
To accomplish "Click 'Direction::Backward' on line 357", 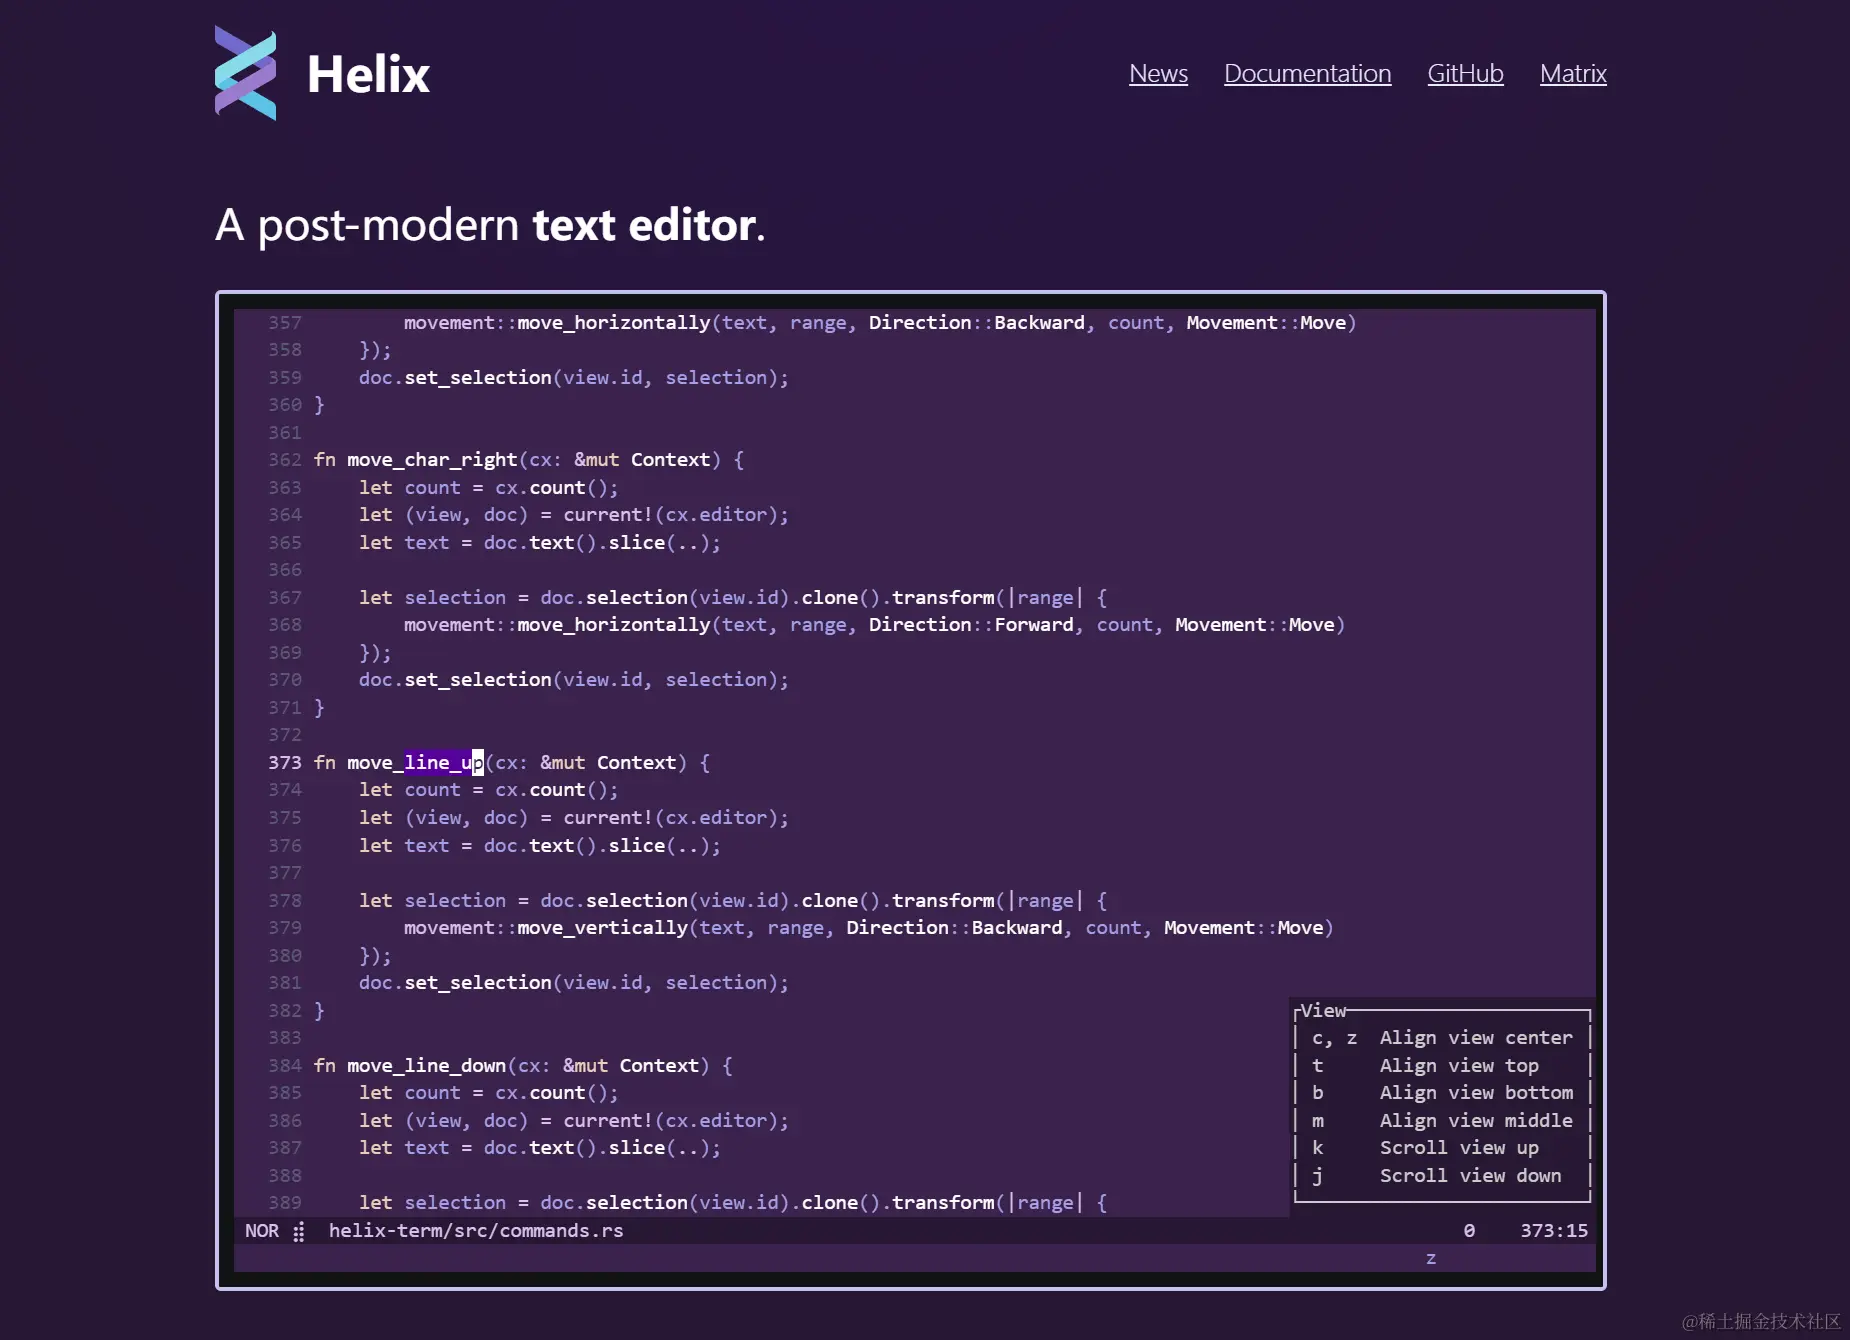I will [977, 323].
